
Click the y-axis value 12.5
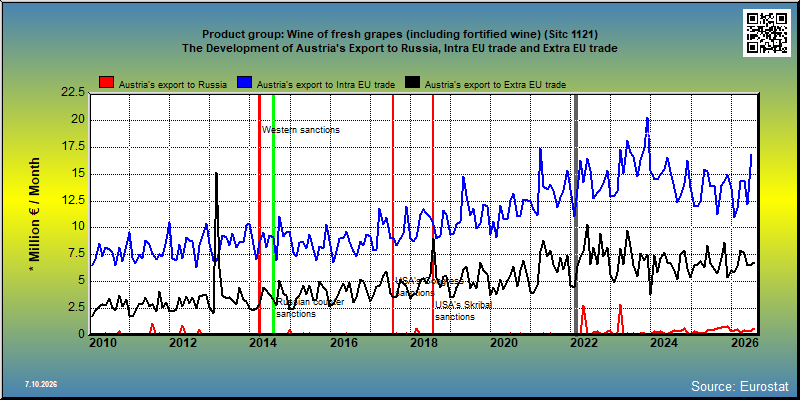74,201
